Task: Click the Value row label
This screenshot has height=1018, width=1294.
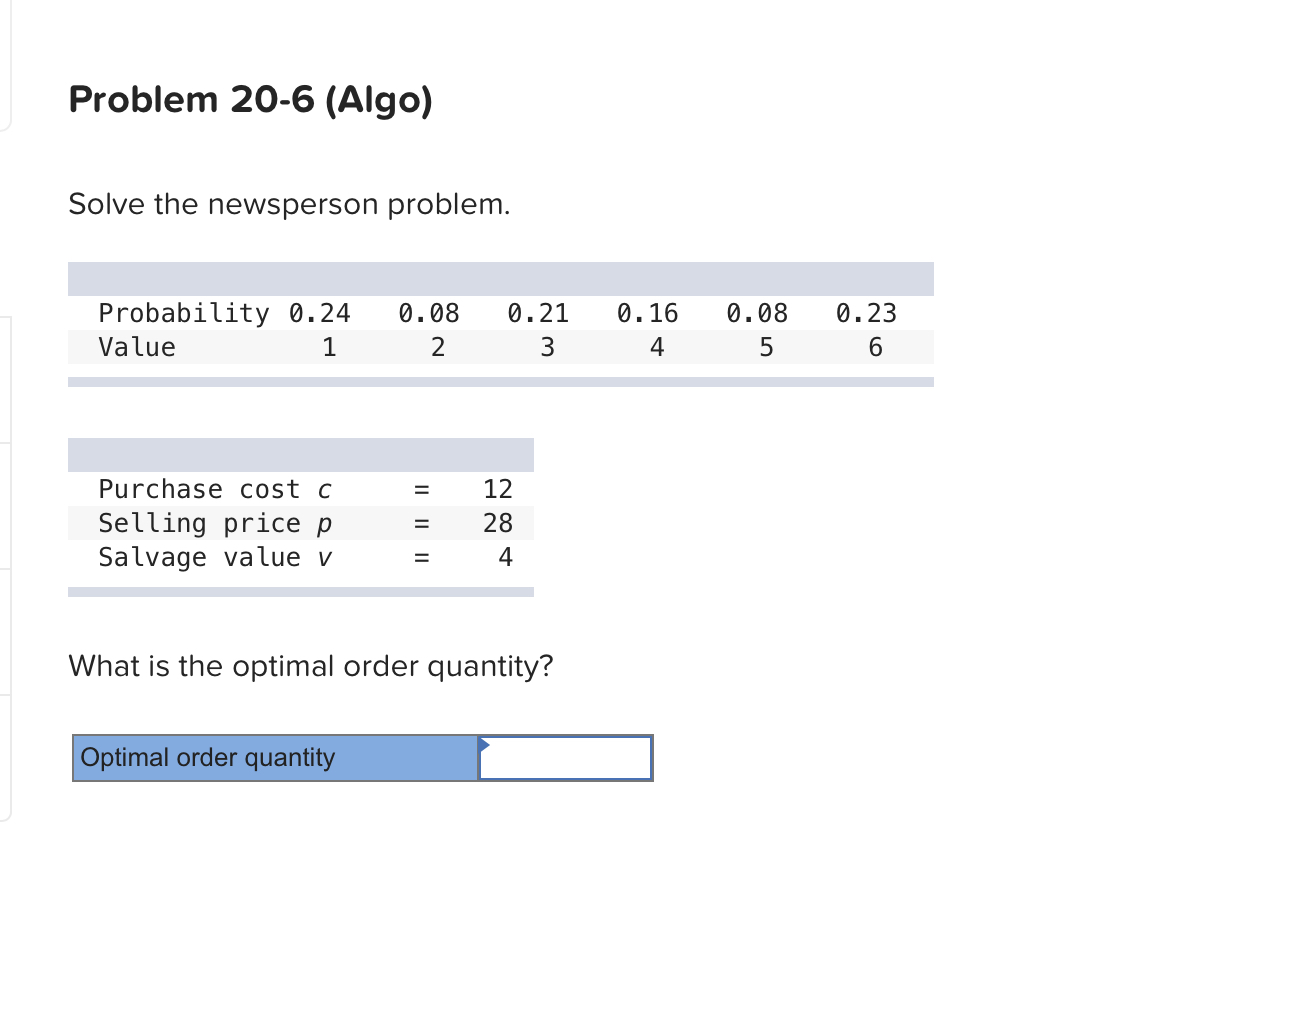Action: click(136, 347)
